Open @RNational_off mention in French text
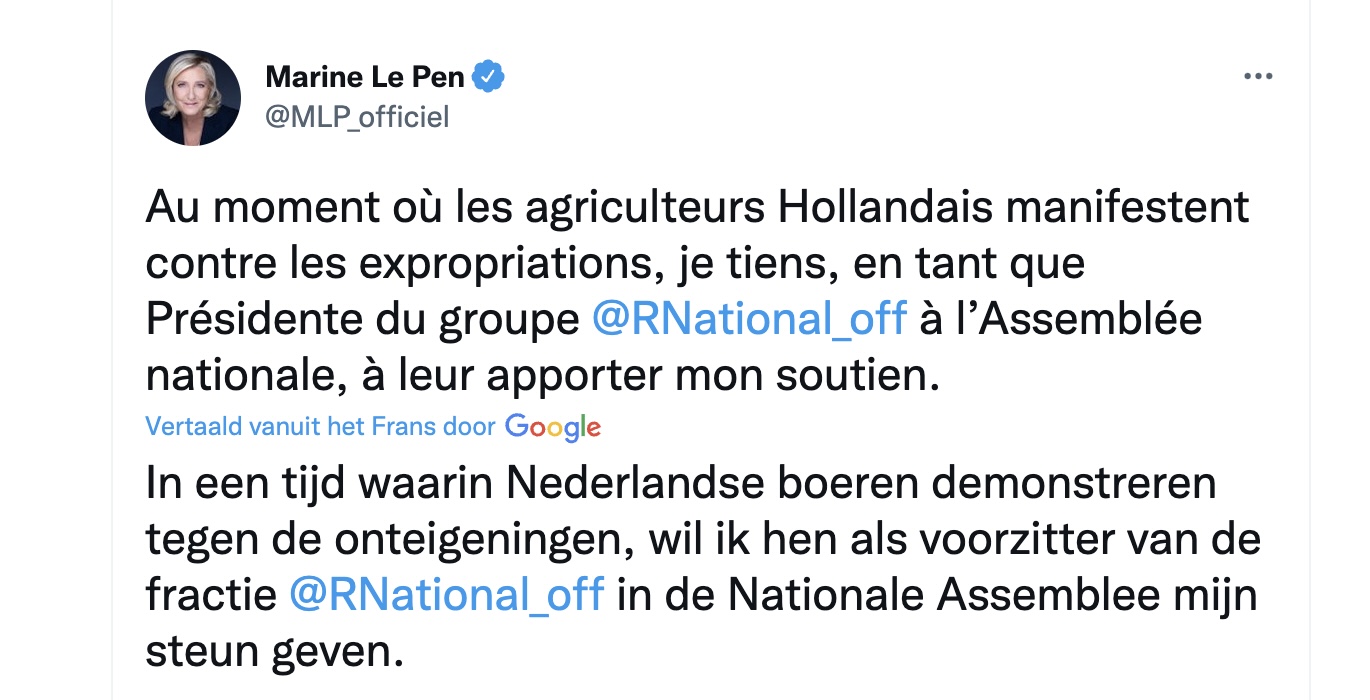Image resolution: width=1370 pixels, height=700 pixels. point(749,319)
